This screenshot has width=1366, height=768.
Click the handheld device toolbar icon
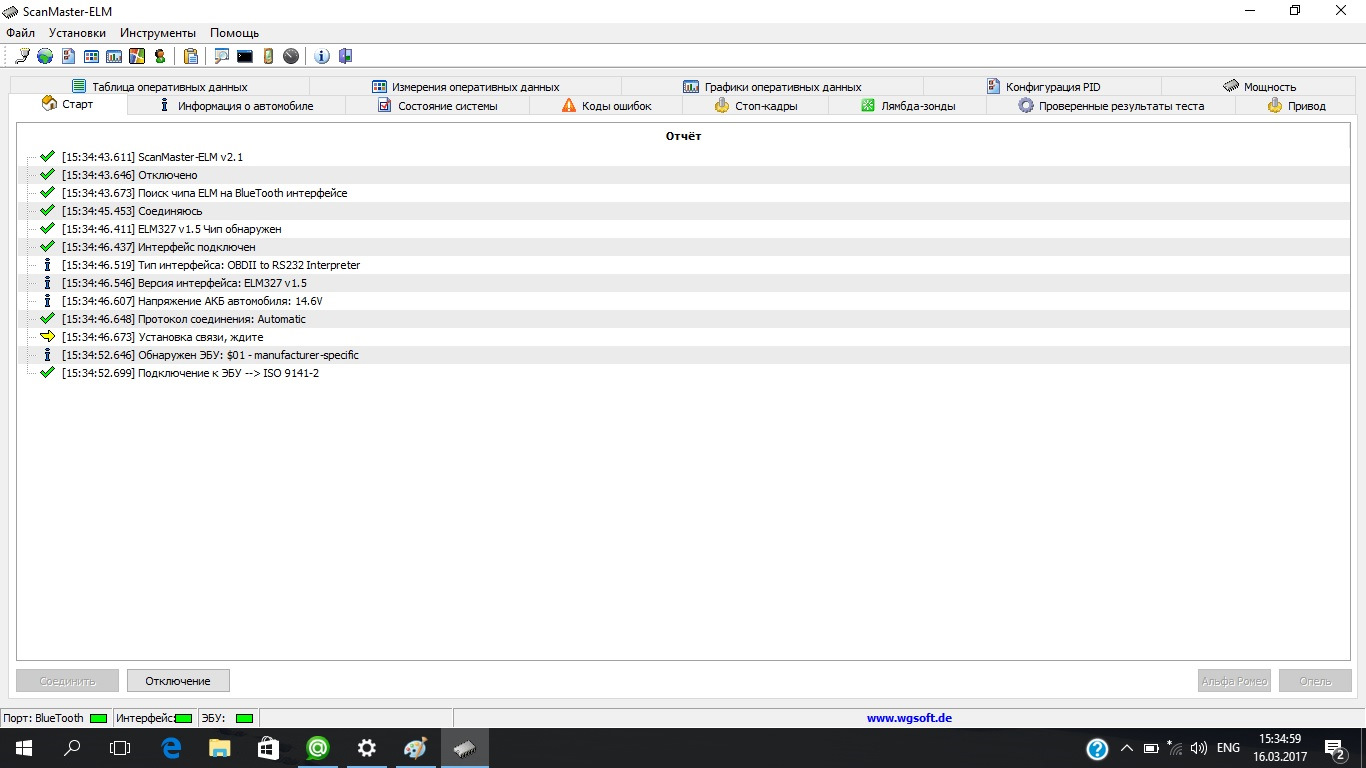pos(268,56)
